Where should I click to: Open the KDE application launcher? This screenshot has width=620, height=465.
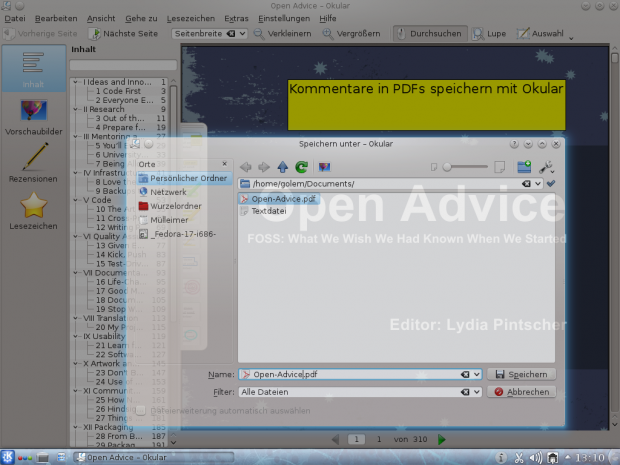9,457
